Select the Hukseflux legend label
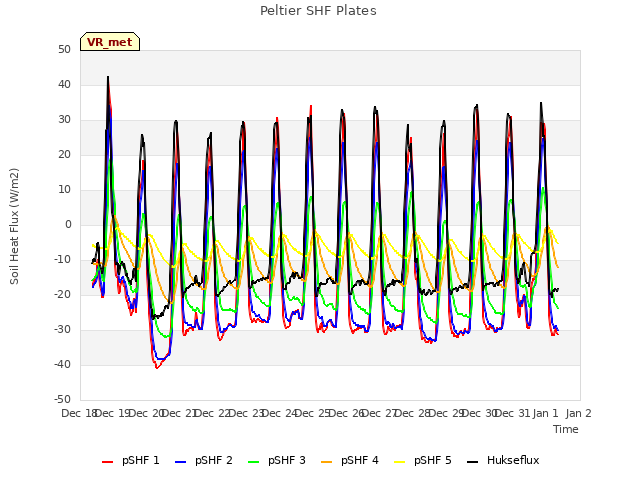This screenshot has height=480, width=640. [513, 460]
